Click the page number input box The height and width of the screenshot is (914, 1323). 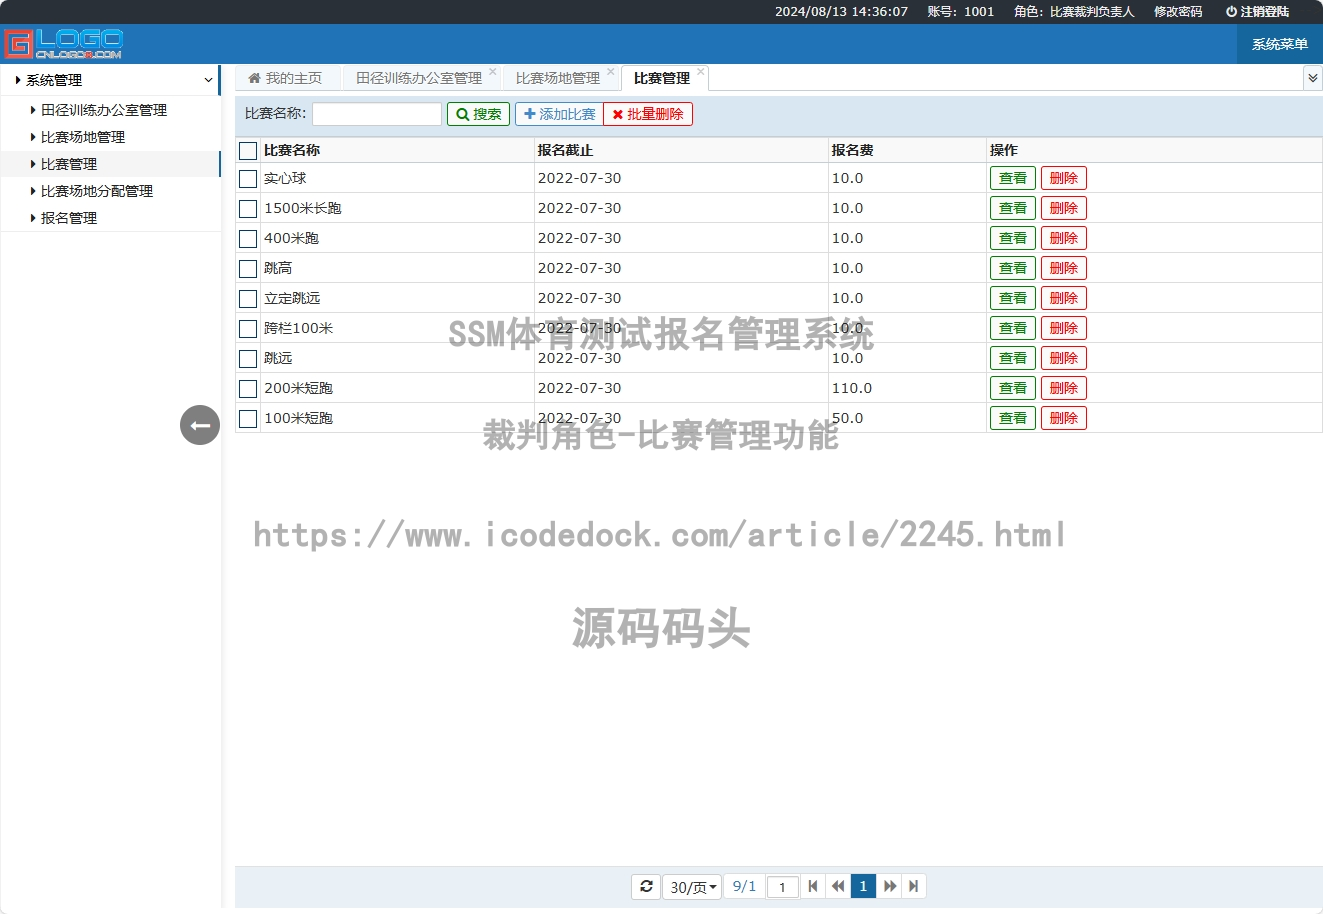783,887
